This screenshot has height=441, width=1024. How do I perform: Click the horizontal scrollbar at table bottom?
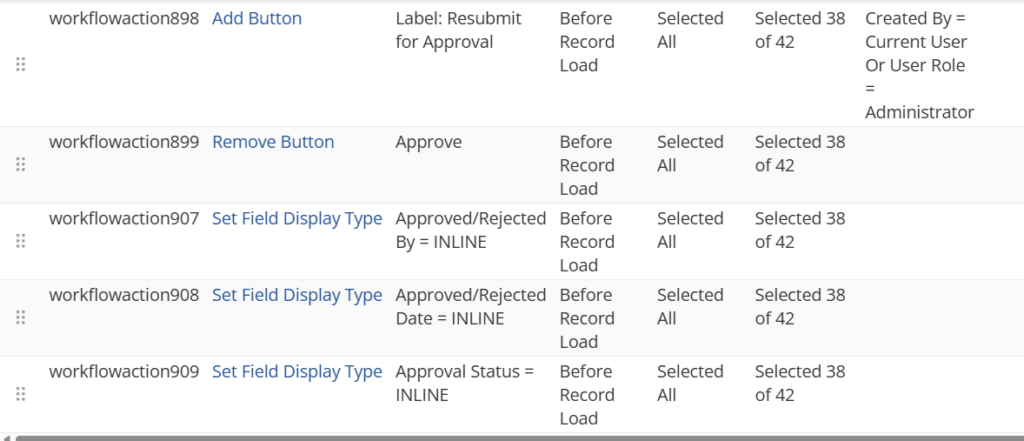pos(519,438)
